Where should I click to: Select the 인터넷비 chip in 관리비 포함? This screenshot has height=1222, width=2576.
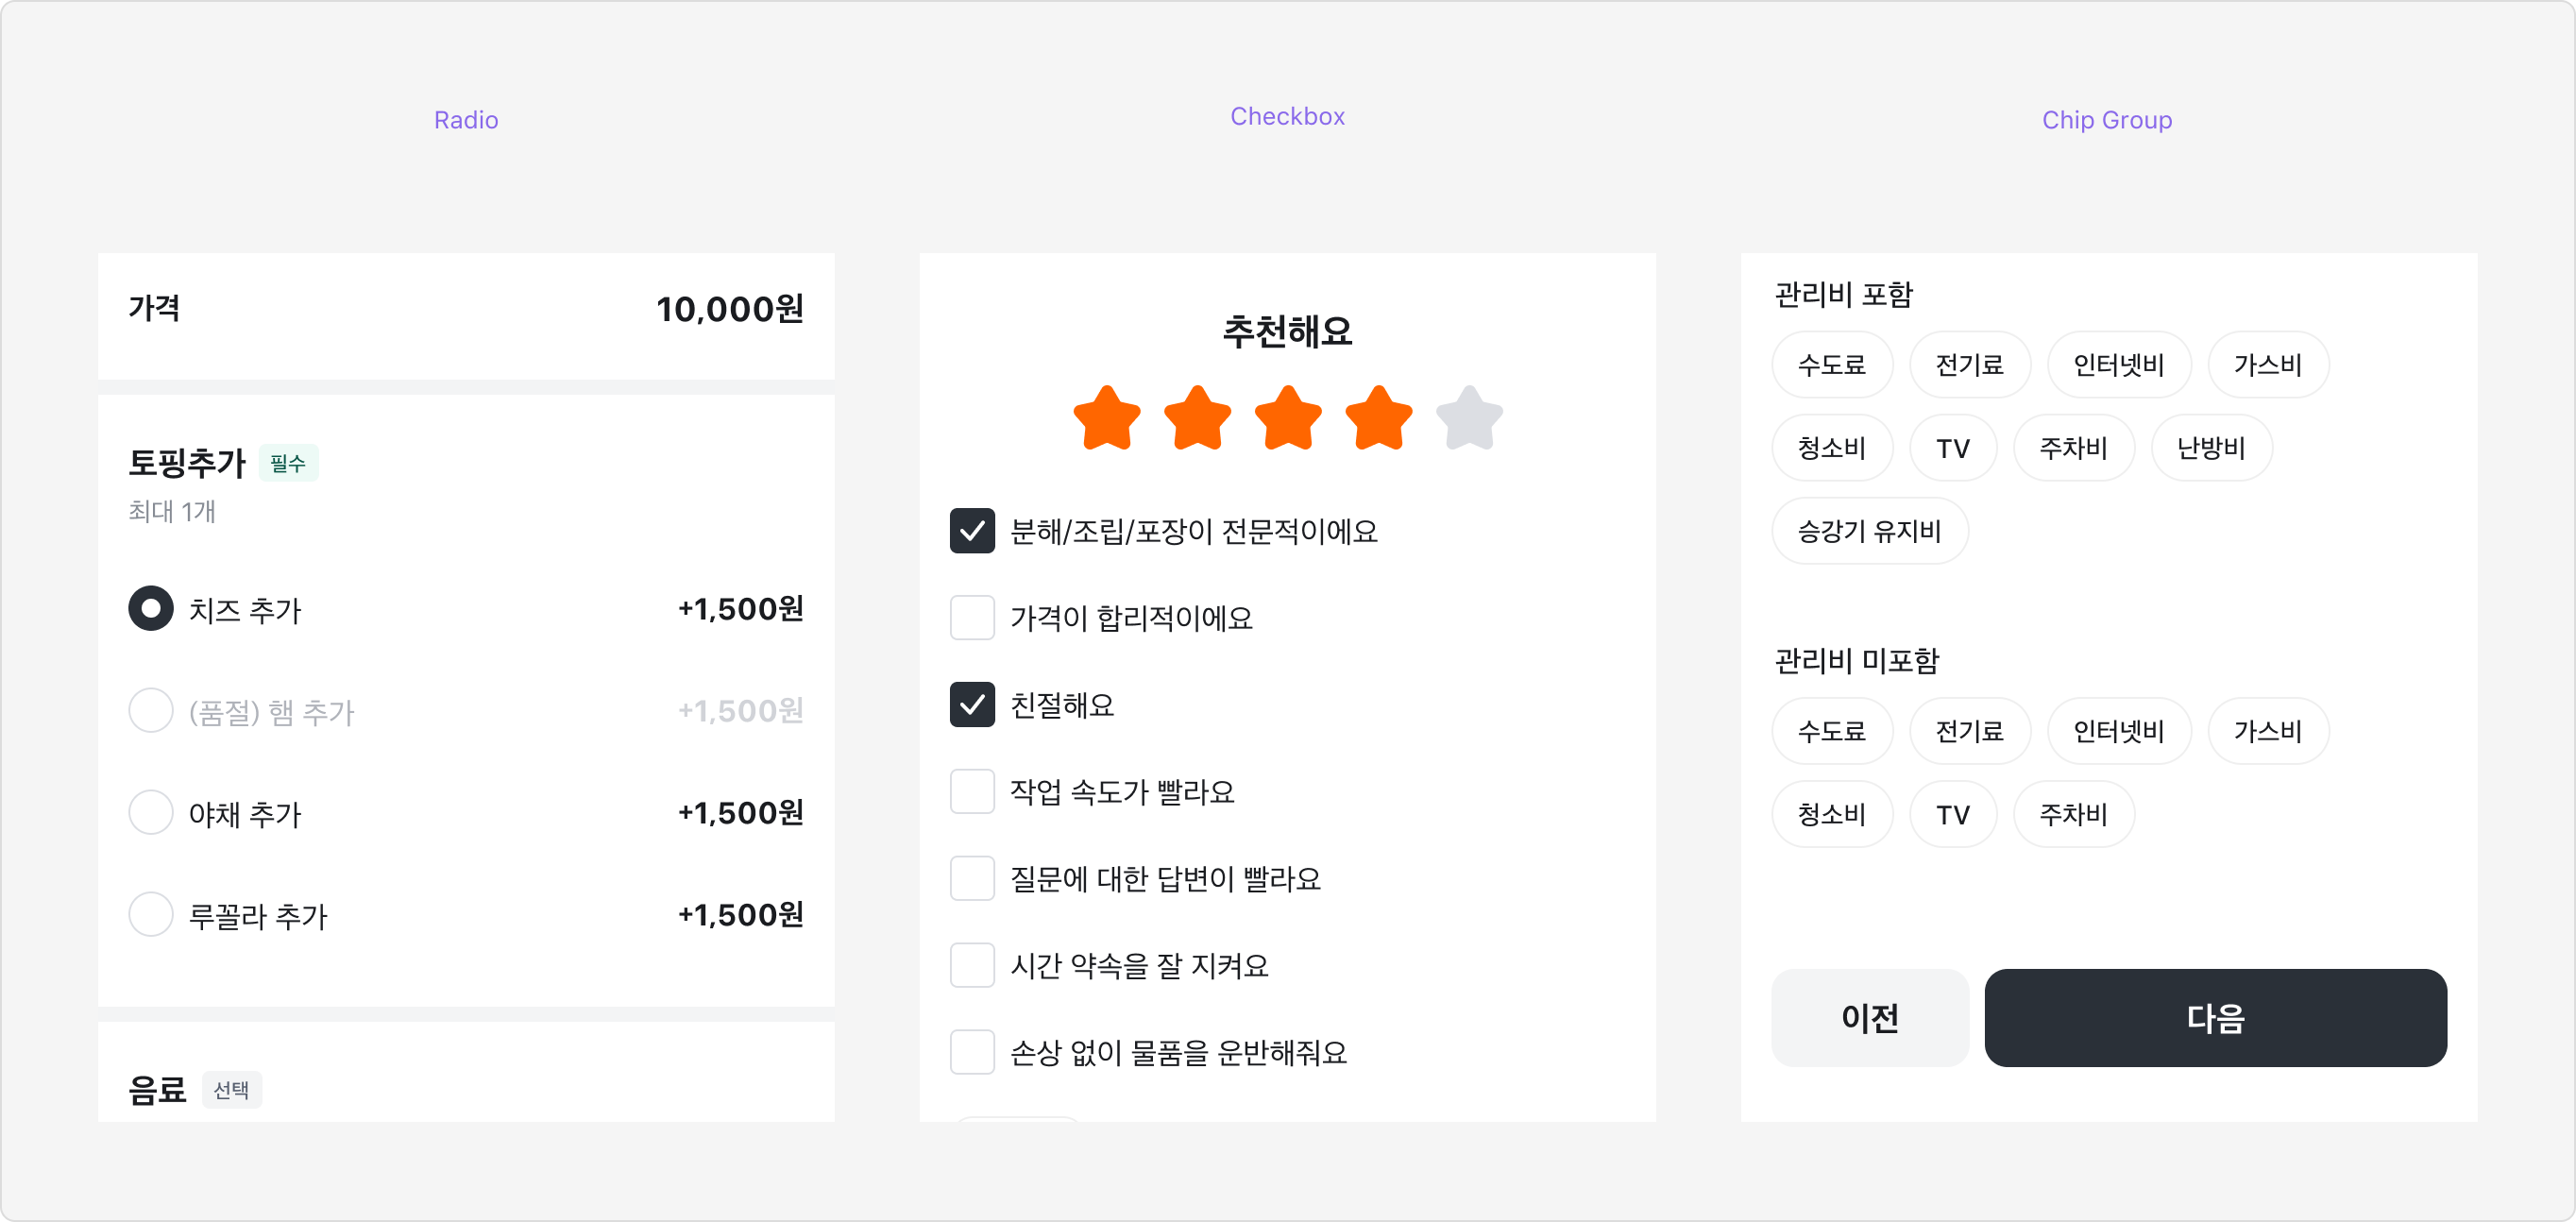2118,364
